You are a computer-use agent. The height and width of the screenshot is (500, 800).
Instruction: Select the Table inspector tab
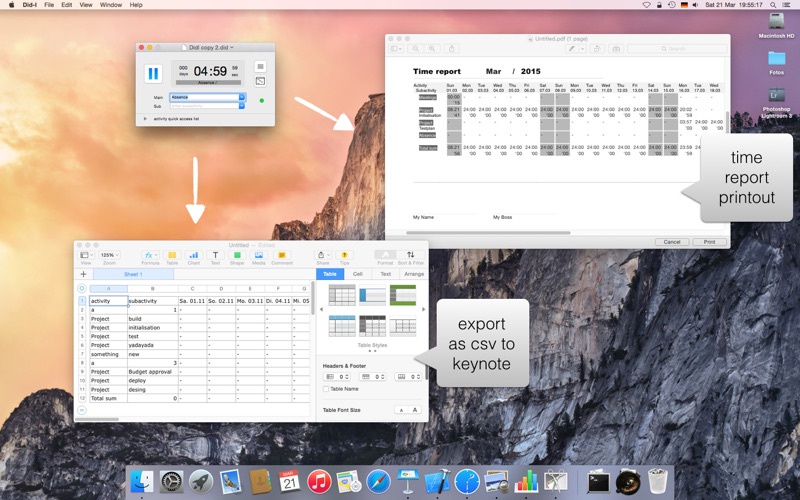pyautogui.click(x=330, y=274)
